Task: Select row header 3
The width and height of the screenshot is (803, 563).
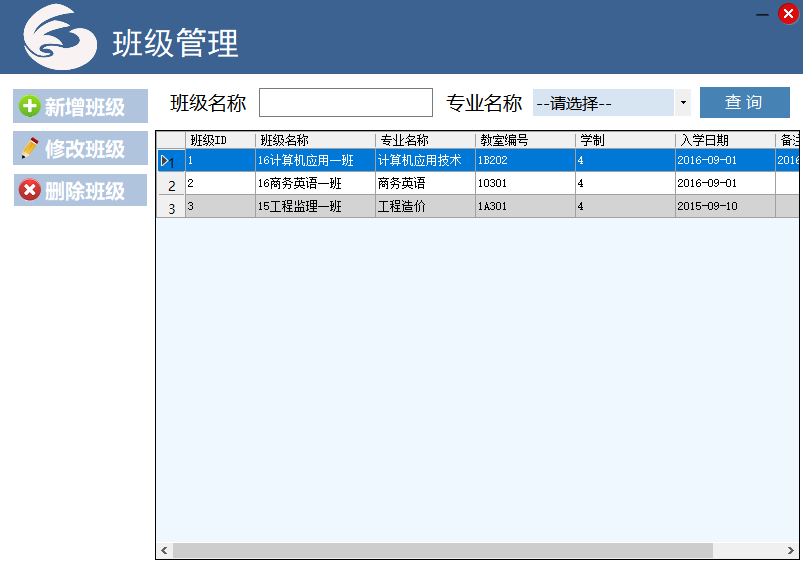Action: click(x=171, y=206)
